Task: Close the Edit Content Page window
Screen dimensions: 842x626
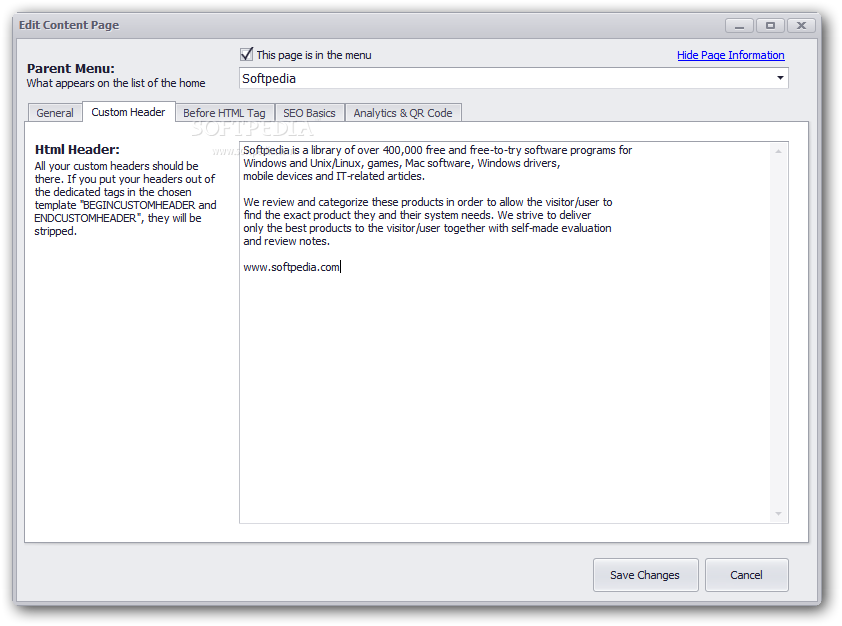Action: pos(801,25)
